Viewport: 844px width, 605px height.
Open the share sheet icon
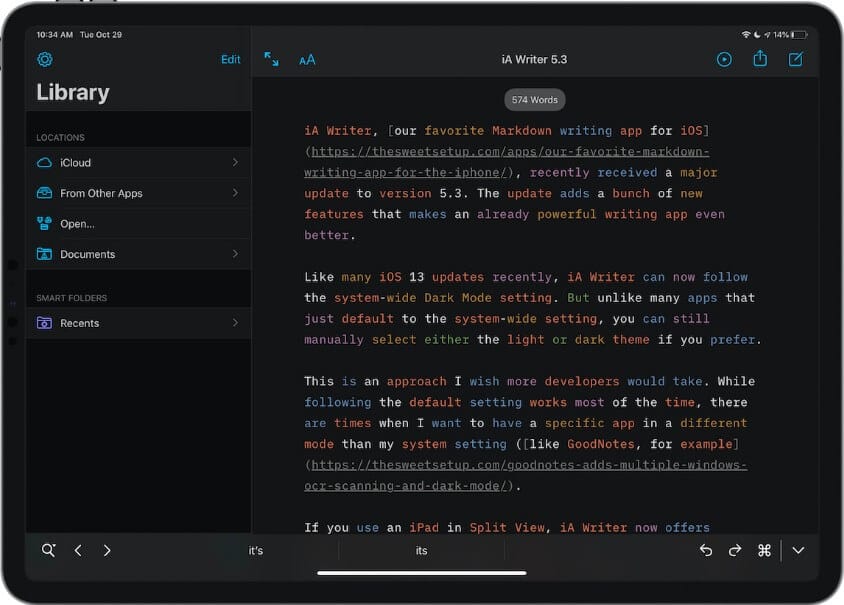coord(759,58)
